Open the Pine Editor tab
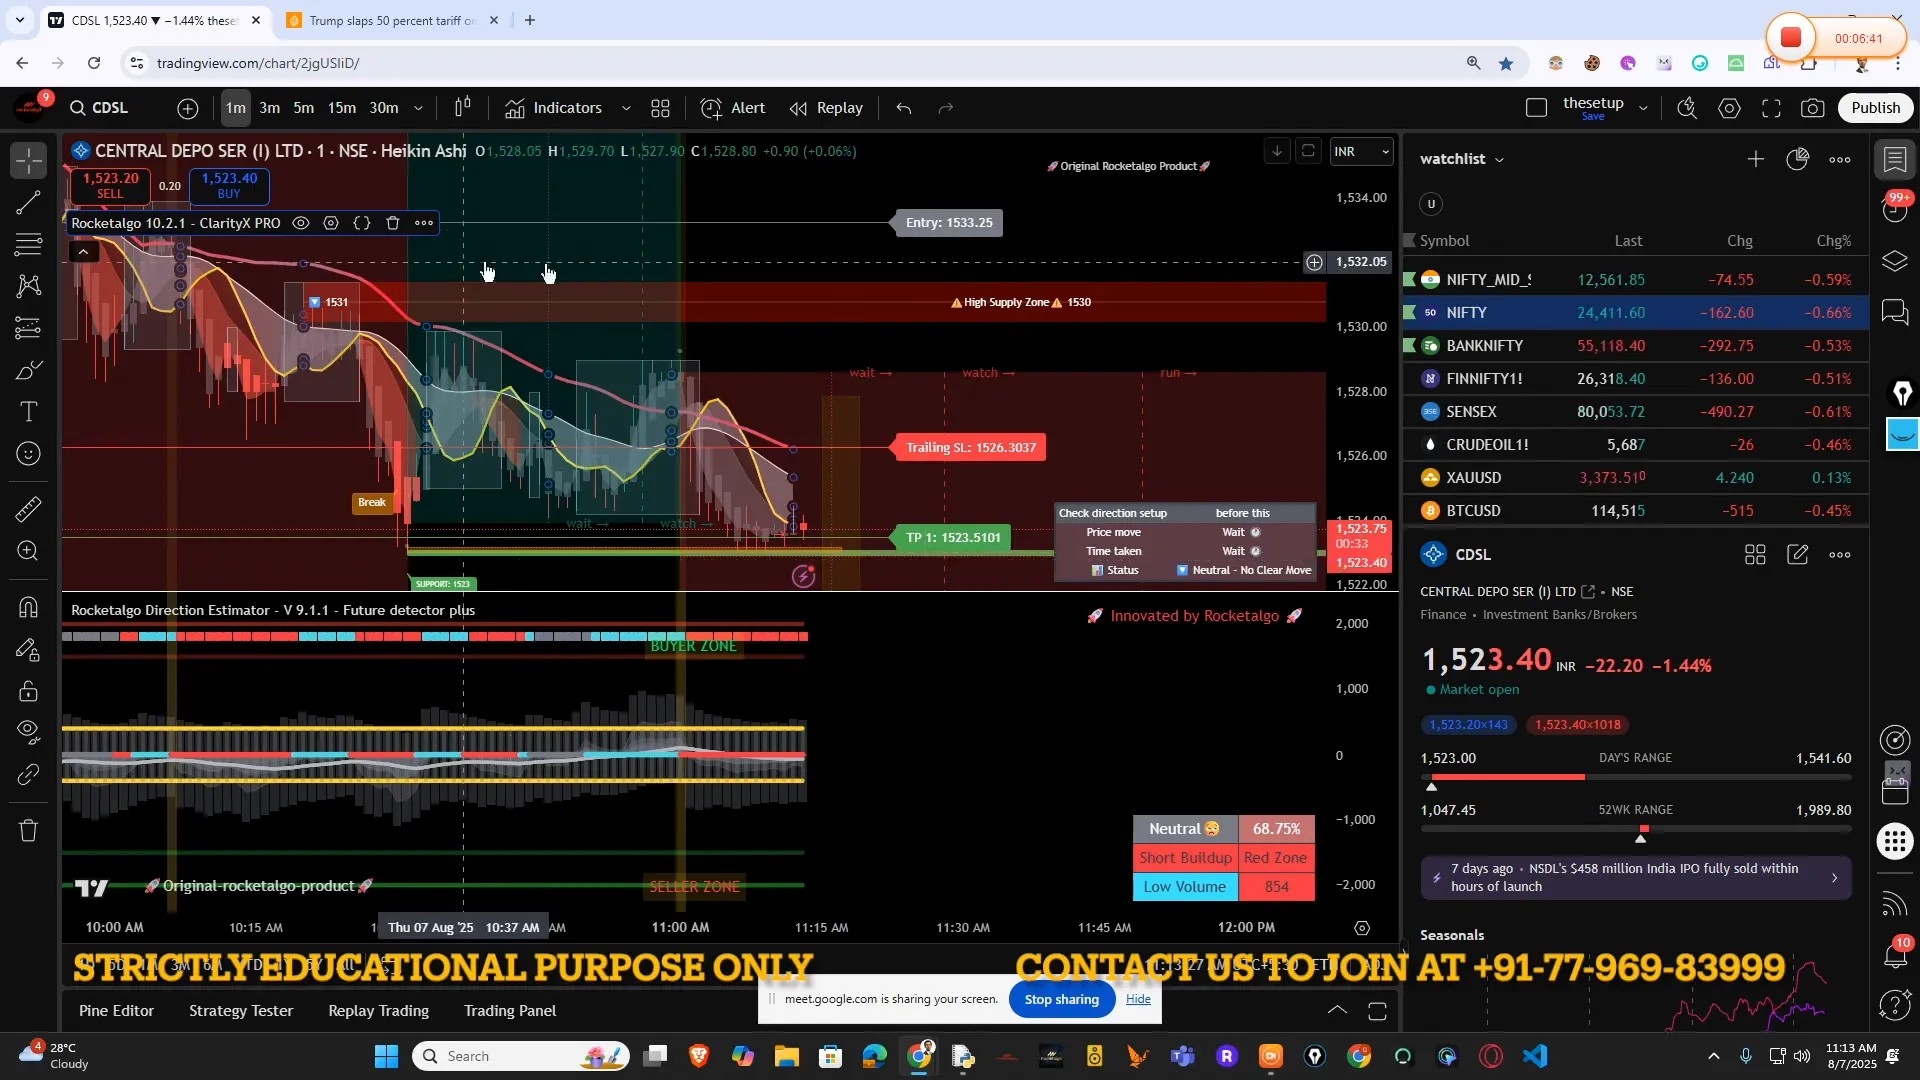 pos(117,1011)
